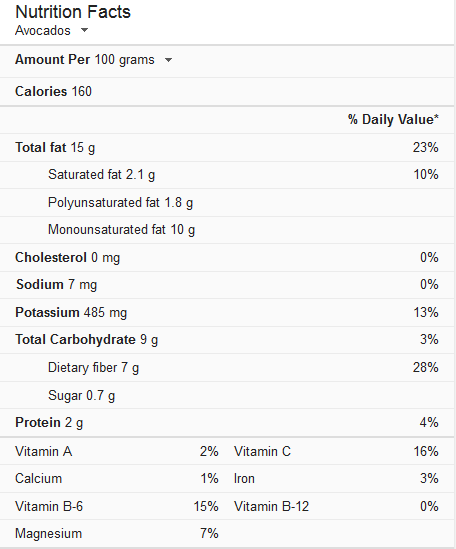456x549 pixels.
Task: Click the Calories 160 row
Action: pyautogui.click(x=227, y=92)
